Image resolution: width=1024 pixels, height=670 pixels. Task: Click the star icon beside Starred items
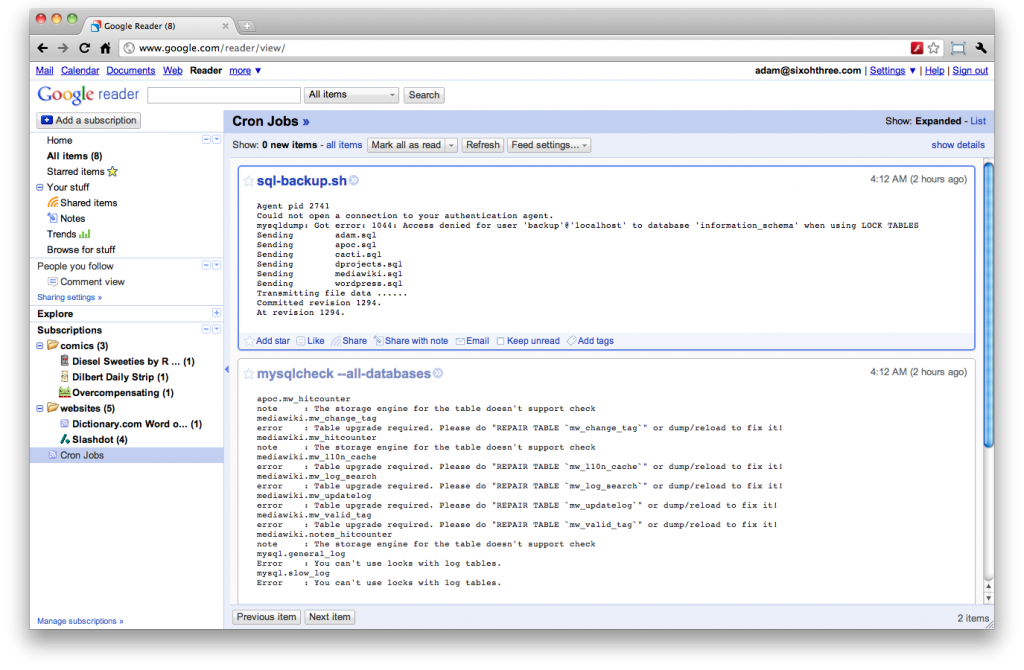click(x=112, y=171)
